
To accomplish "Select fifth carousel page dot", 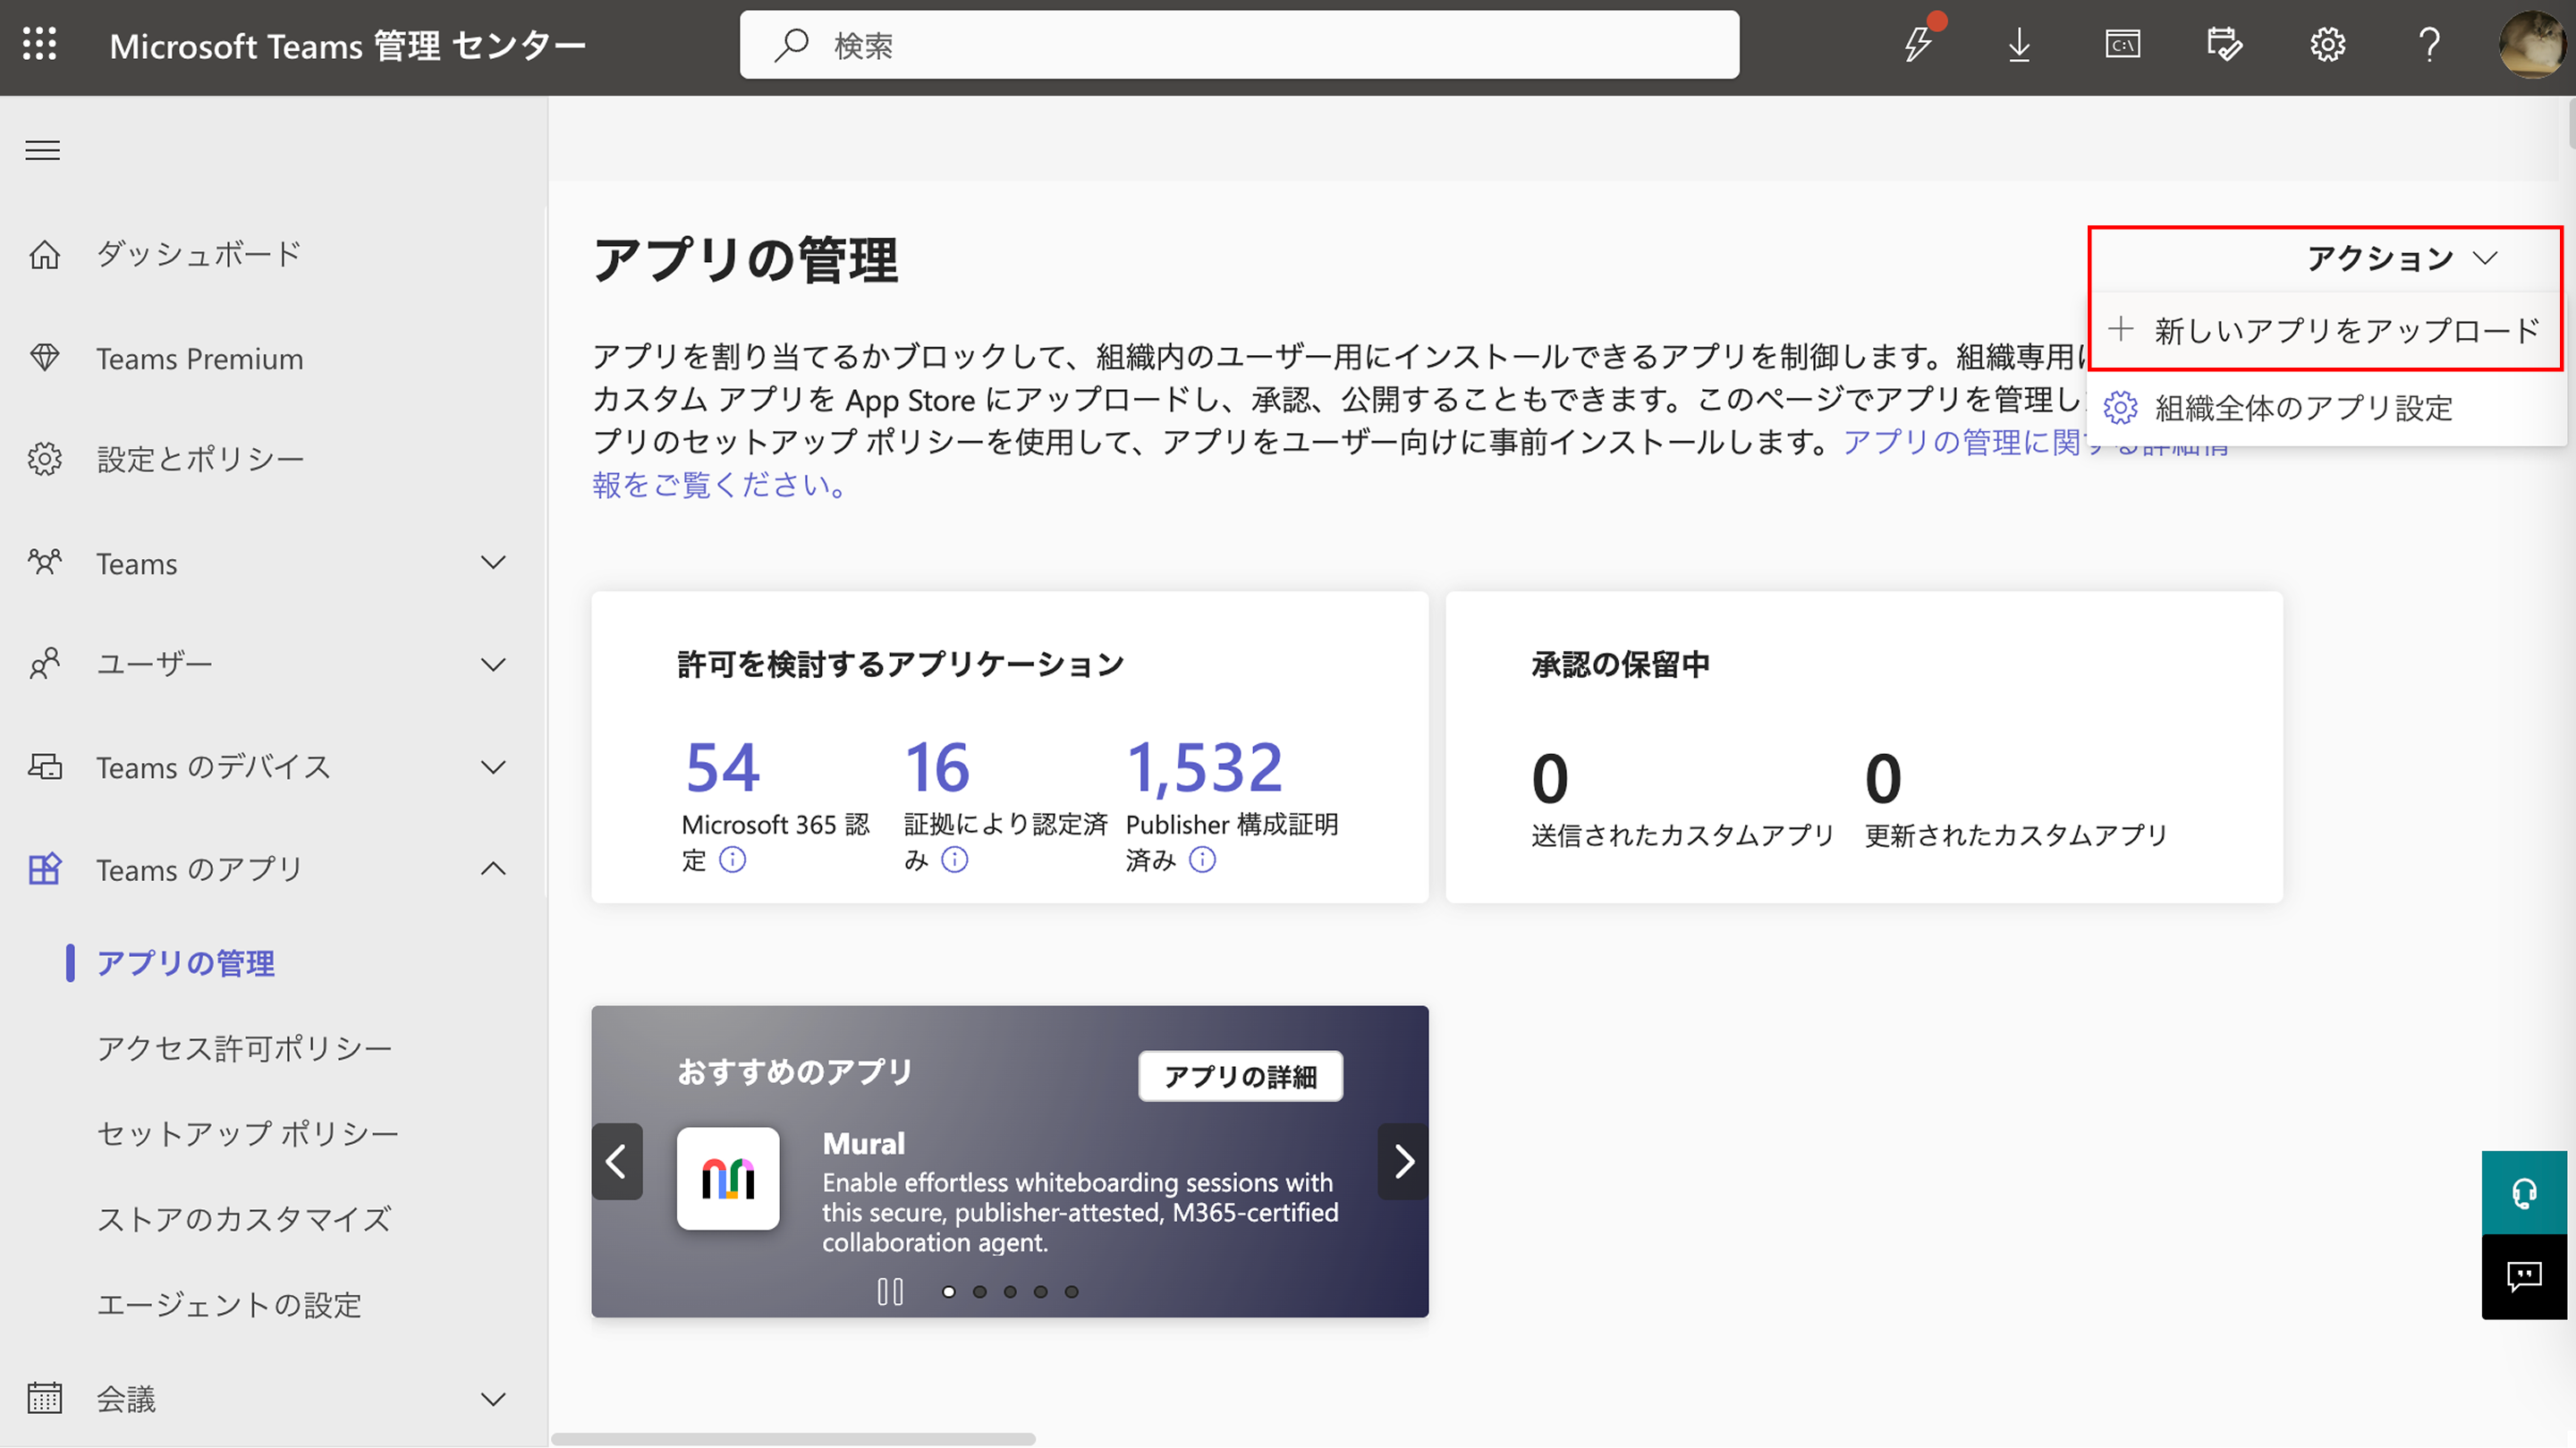I will [x=1071, y=1292].
